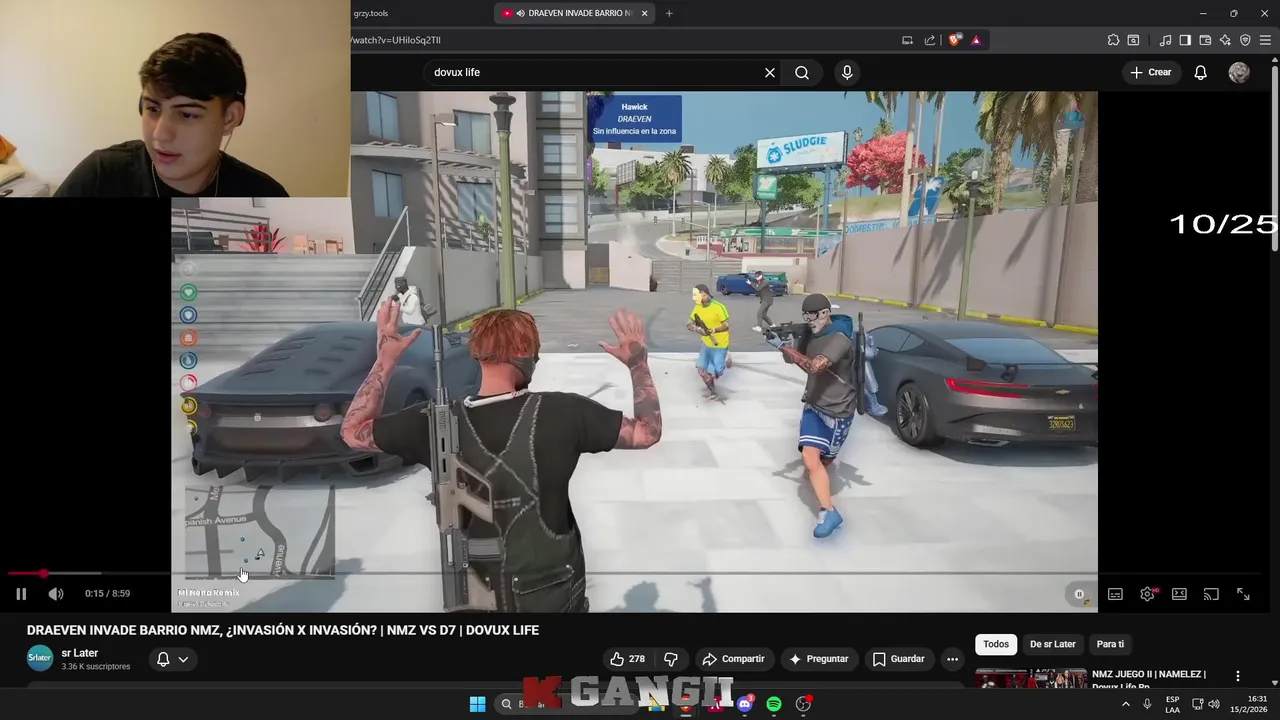Open YouTube notifications bell
The height and width of the screenshot is (720, 1280).
(x=1201, y=72)
